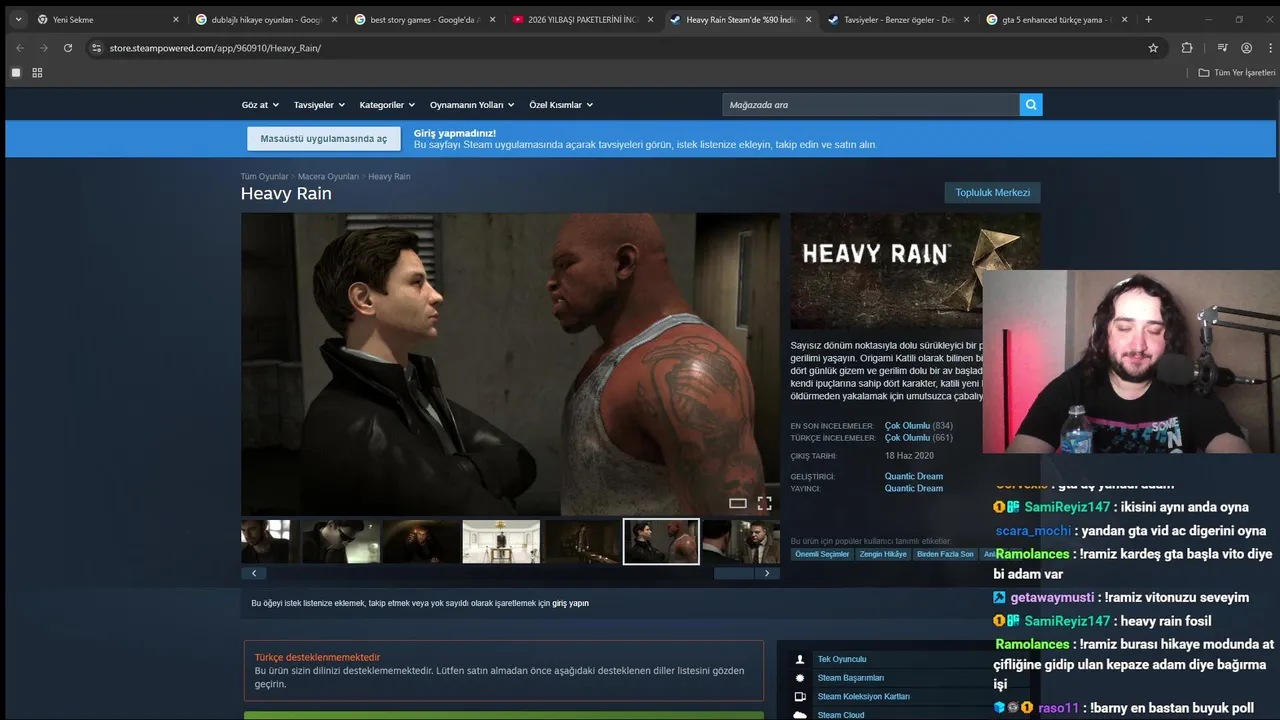The image size is (1280, 720).
Task: Click the Tek Oyunculu person icon
Action: (800, 659)
